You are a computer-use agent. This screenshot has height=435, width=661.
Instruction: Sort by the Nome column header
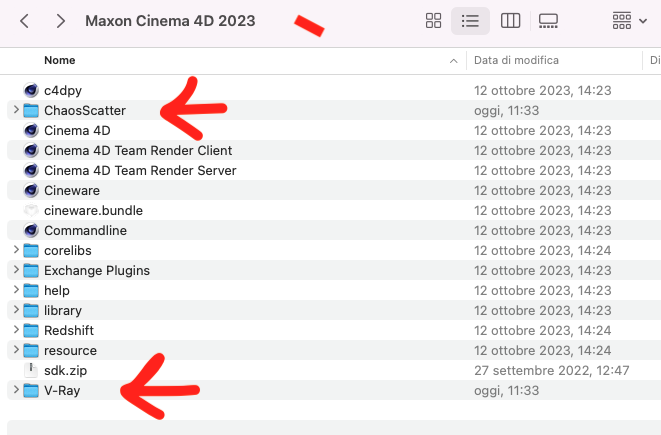[59, 60]
